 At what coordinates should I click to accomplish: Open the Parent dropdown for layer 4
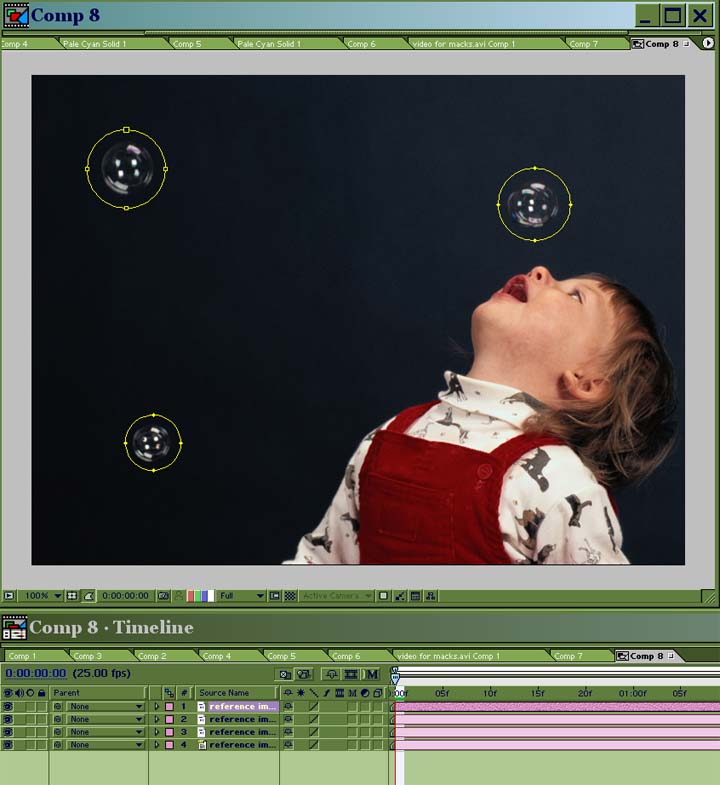(106, 745)
